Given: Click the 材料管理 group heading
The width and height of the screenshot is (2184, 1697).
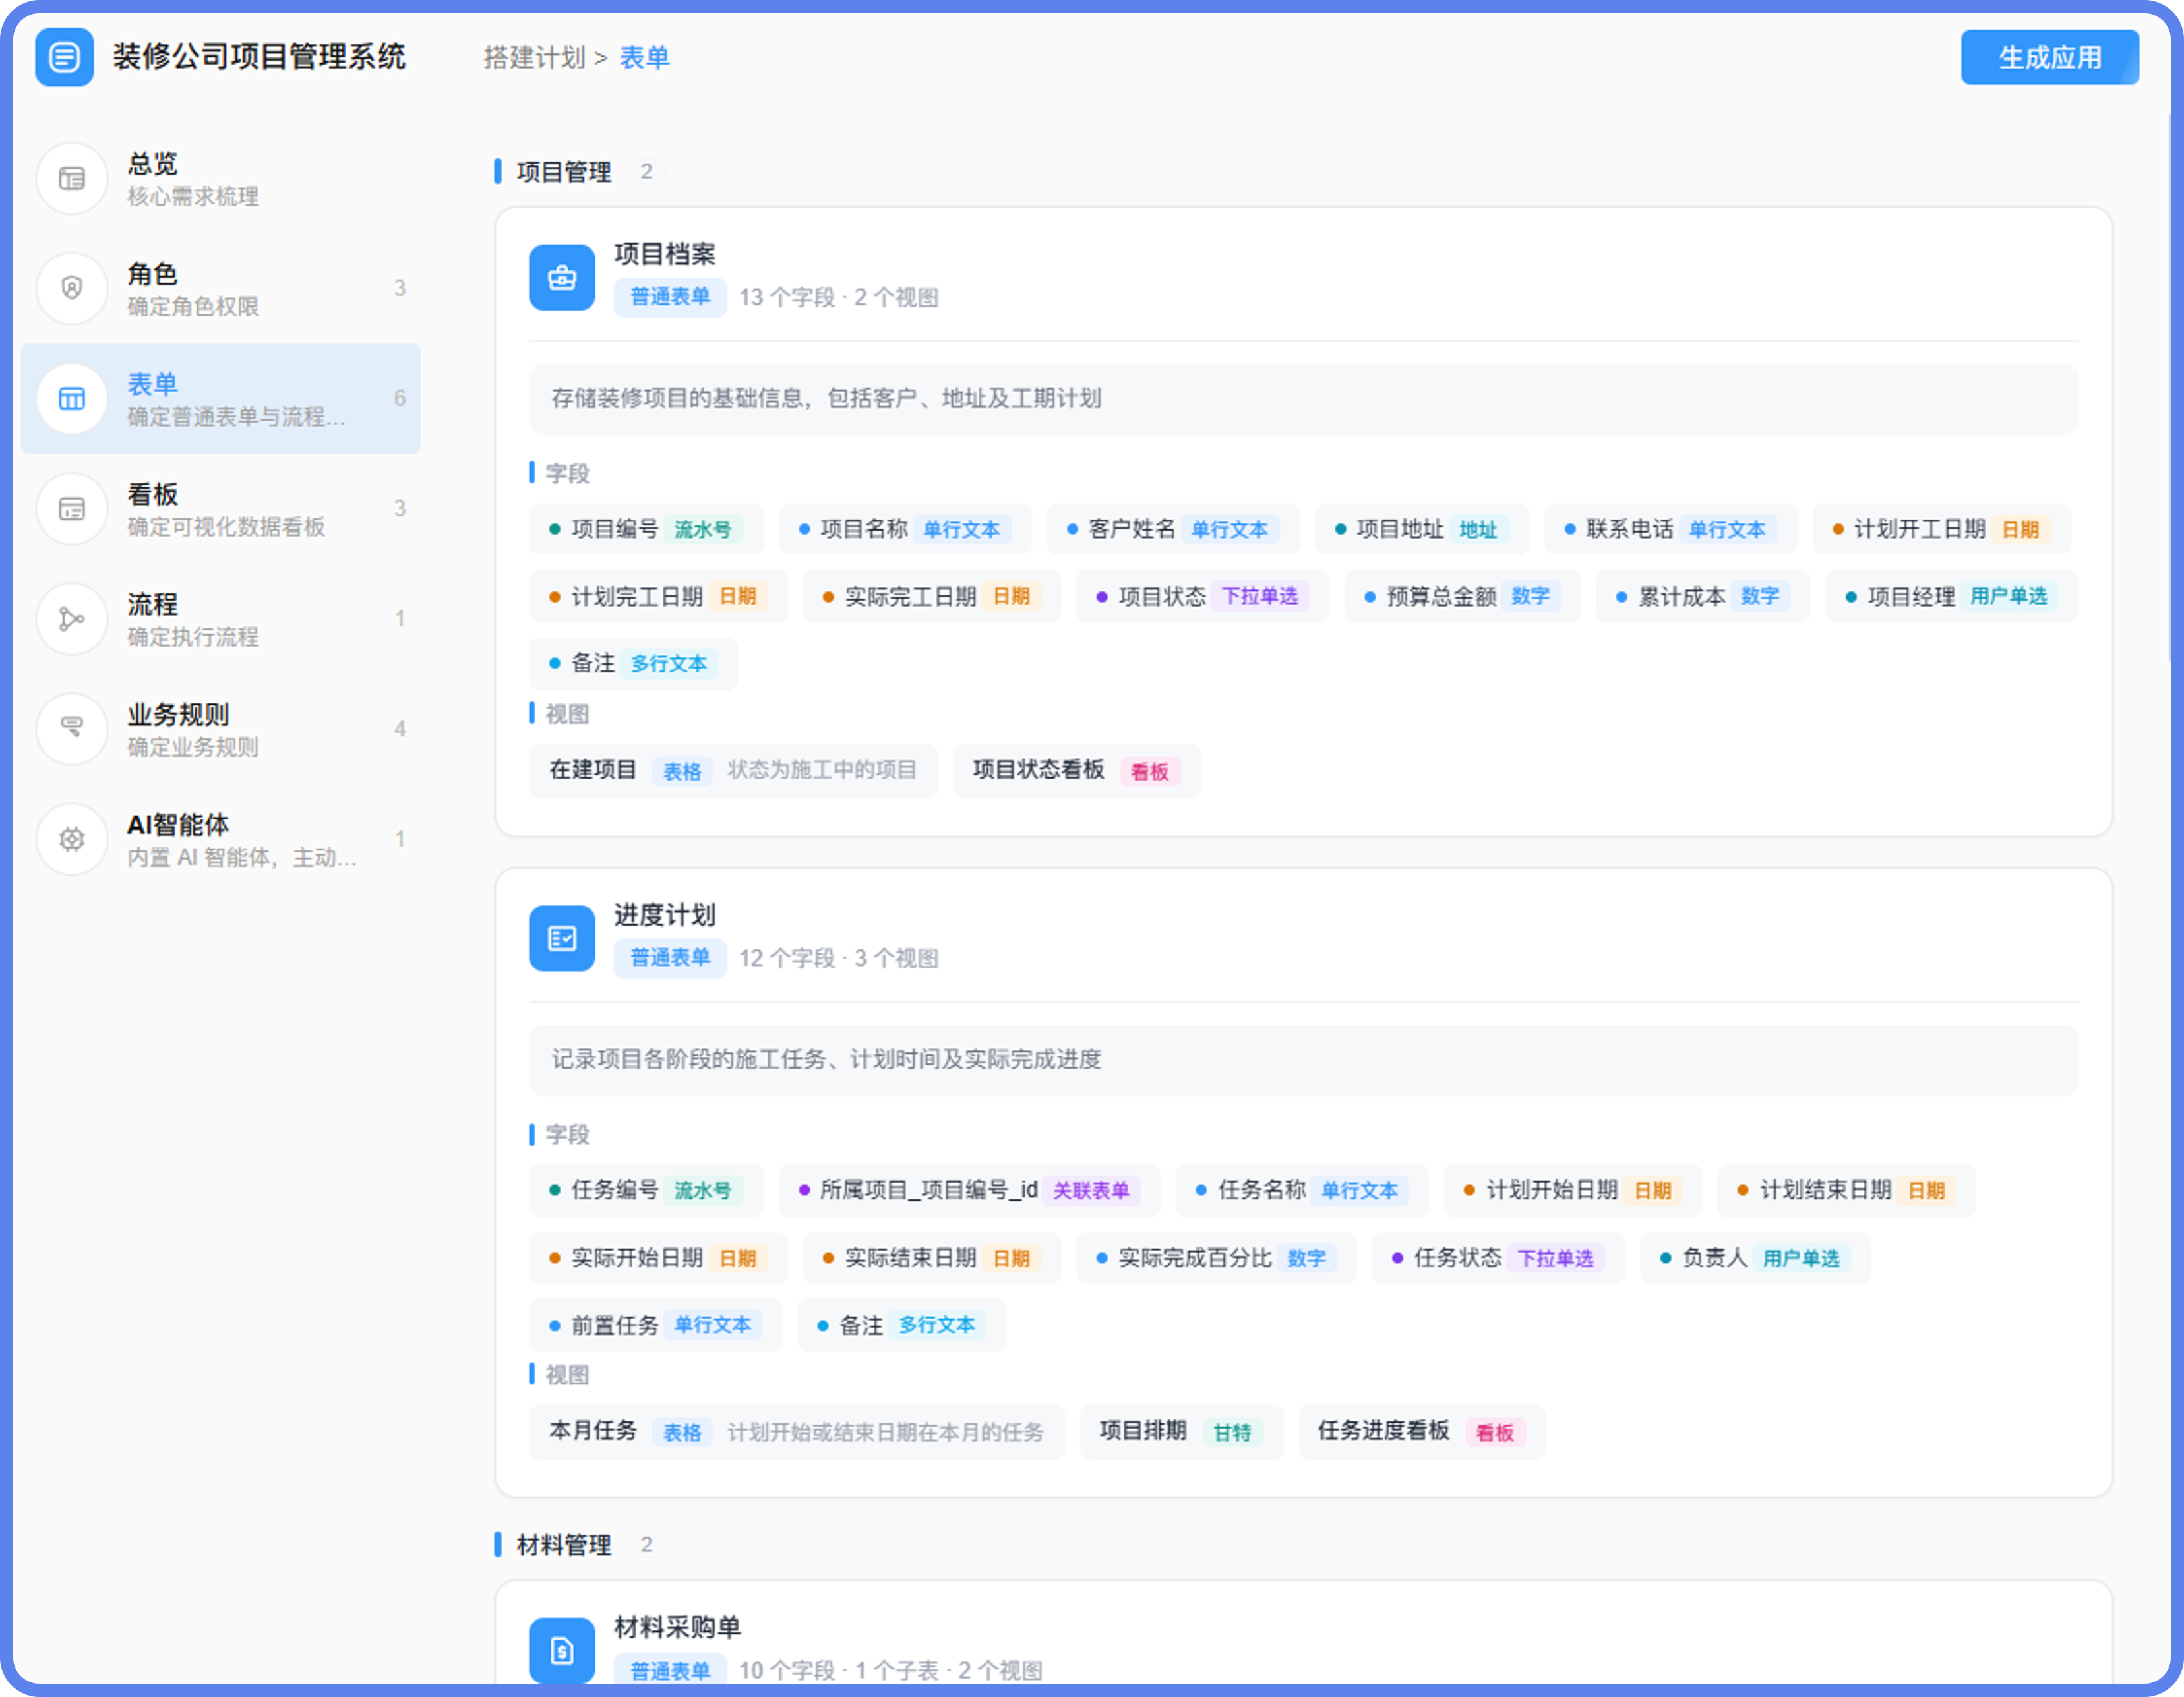Looking at the screenshot, I should click(x=563, y=1545).
